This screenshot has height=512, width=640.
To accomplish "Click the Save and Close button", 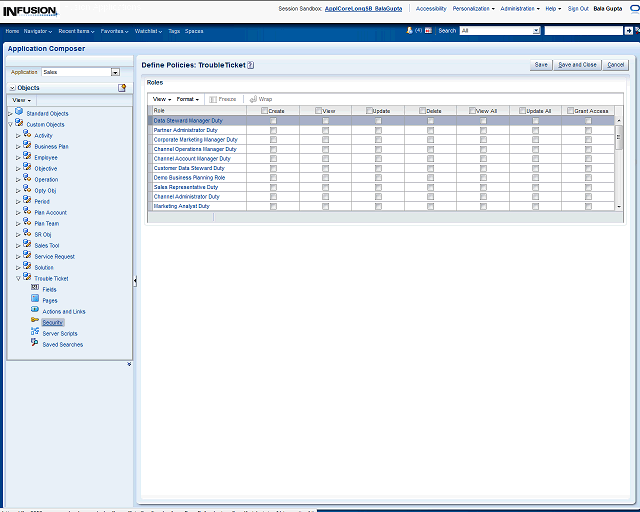I will click(577, 64).
